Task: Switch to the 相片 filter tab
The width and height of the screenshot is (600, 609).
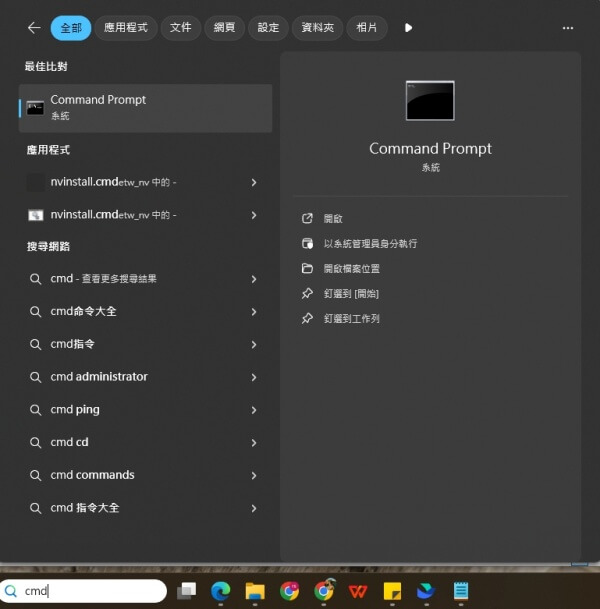Action: point(367,28)
